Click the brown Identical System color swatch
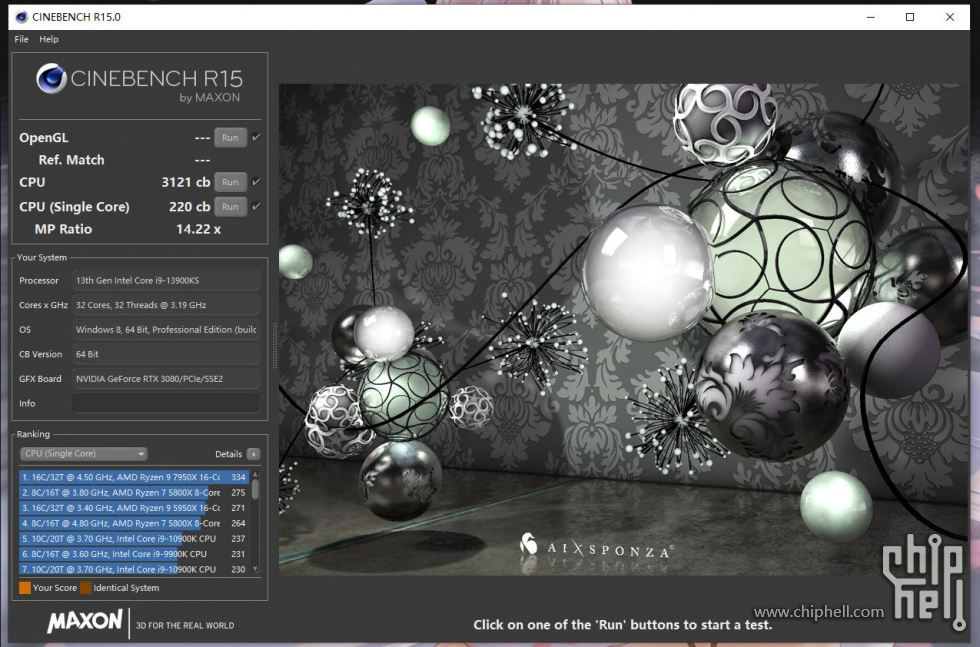This screenshot has height=647, width=980. tap(86, 588)
